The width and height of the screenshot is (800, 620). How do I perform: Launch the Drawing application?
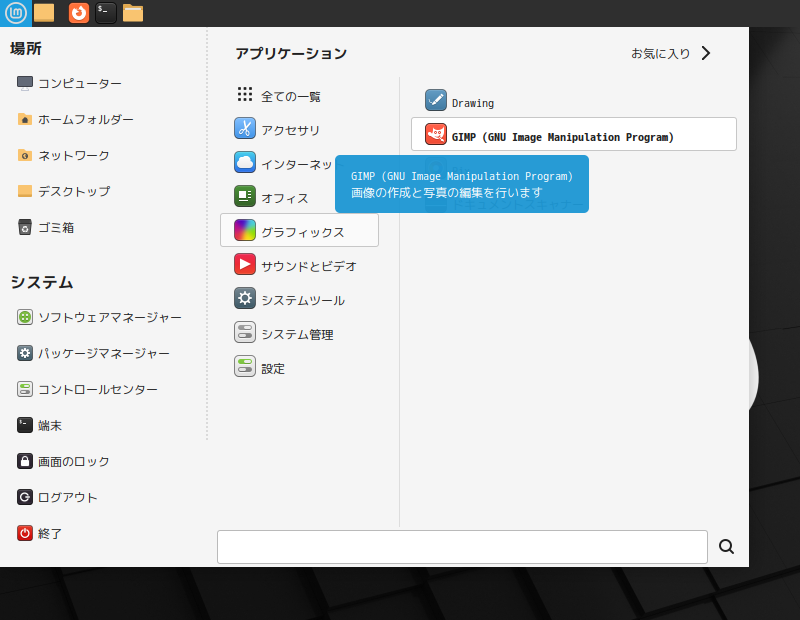(x=573, y=101)
